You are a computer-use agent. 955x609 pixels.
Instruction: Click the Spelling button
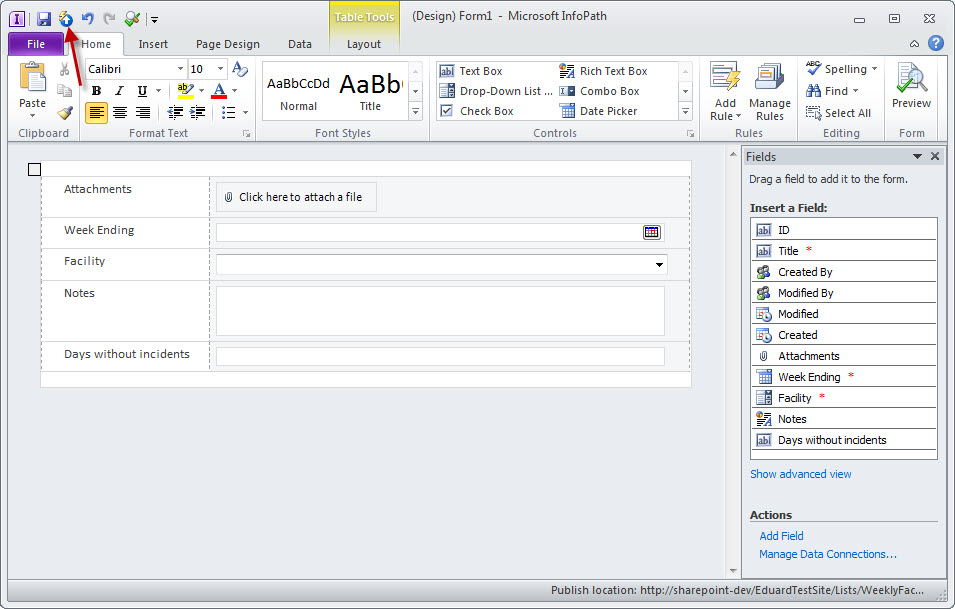(842, 69)
